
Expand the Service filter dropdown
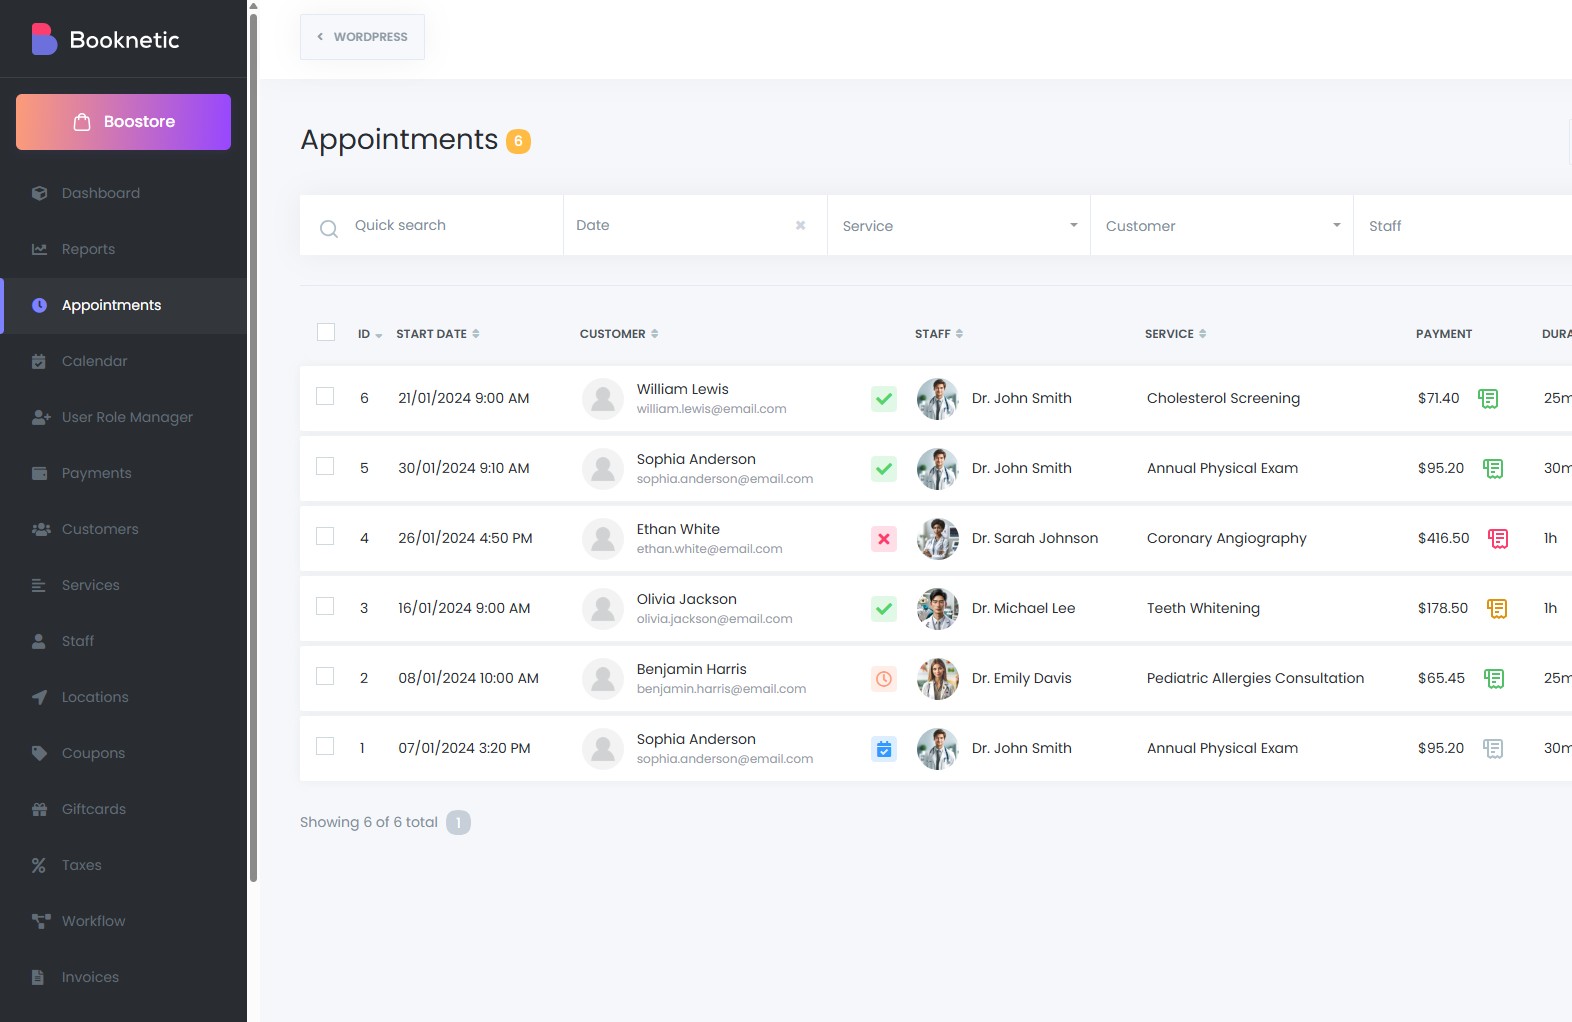(x=958, y=226)
